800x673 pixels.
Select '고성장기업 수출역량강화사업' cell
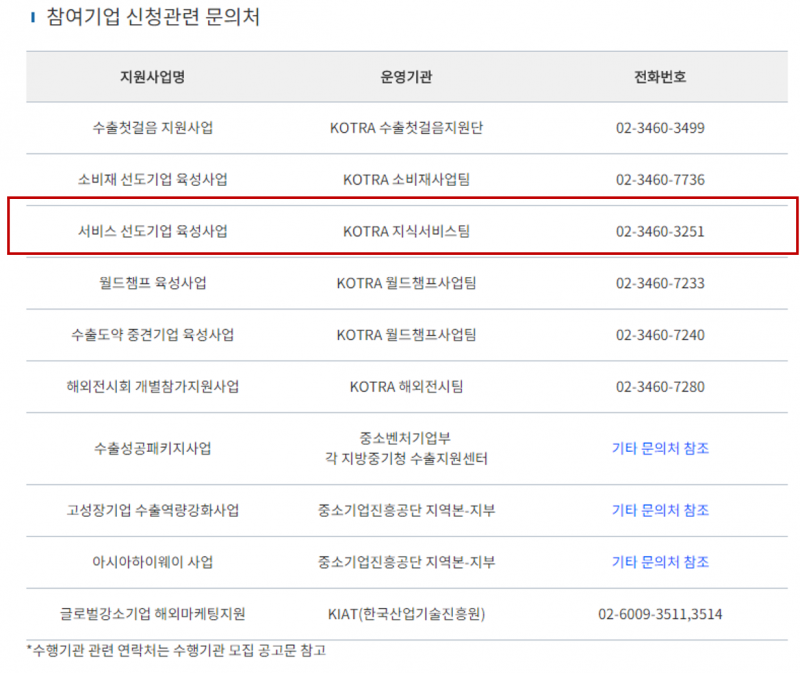point(153,510)
